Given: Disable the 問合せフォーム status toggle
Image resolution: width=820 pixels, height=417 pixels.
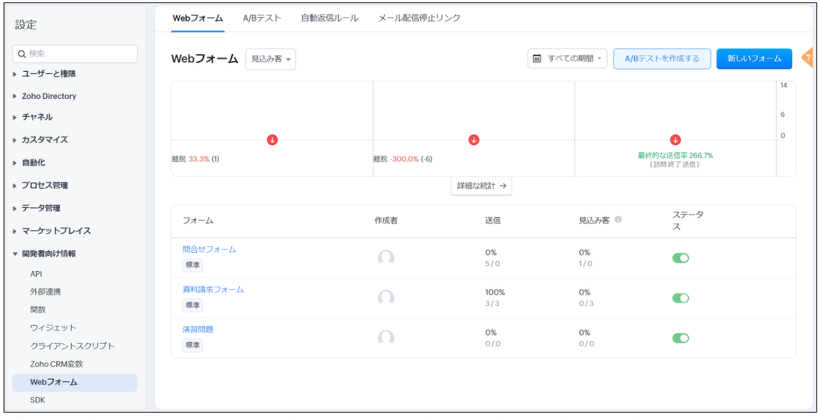Looking at the screenshot, I should click(x=680, y=258).
